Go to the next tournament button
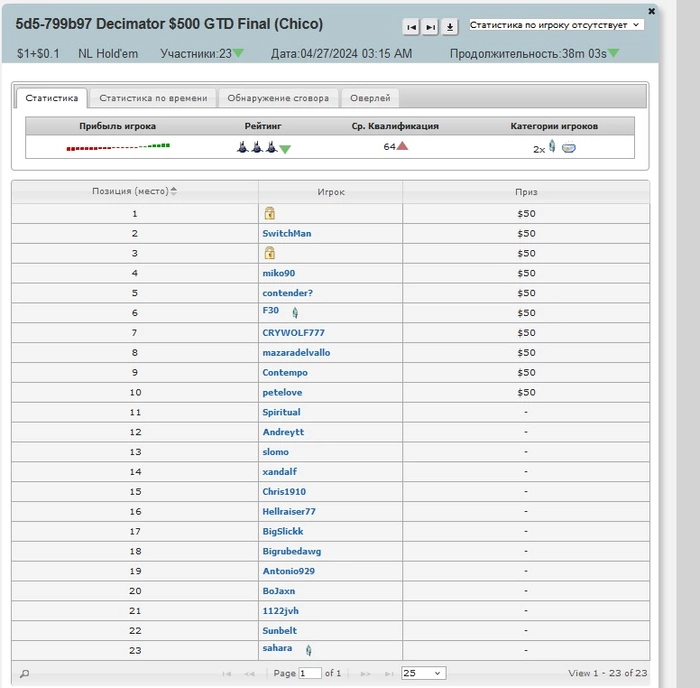Screen dimensions: 700x688 (x=430, y=27)
